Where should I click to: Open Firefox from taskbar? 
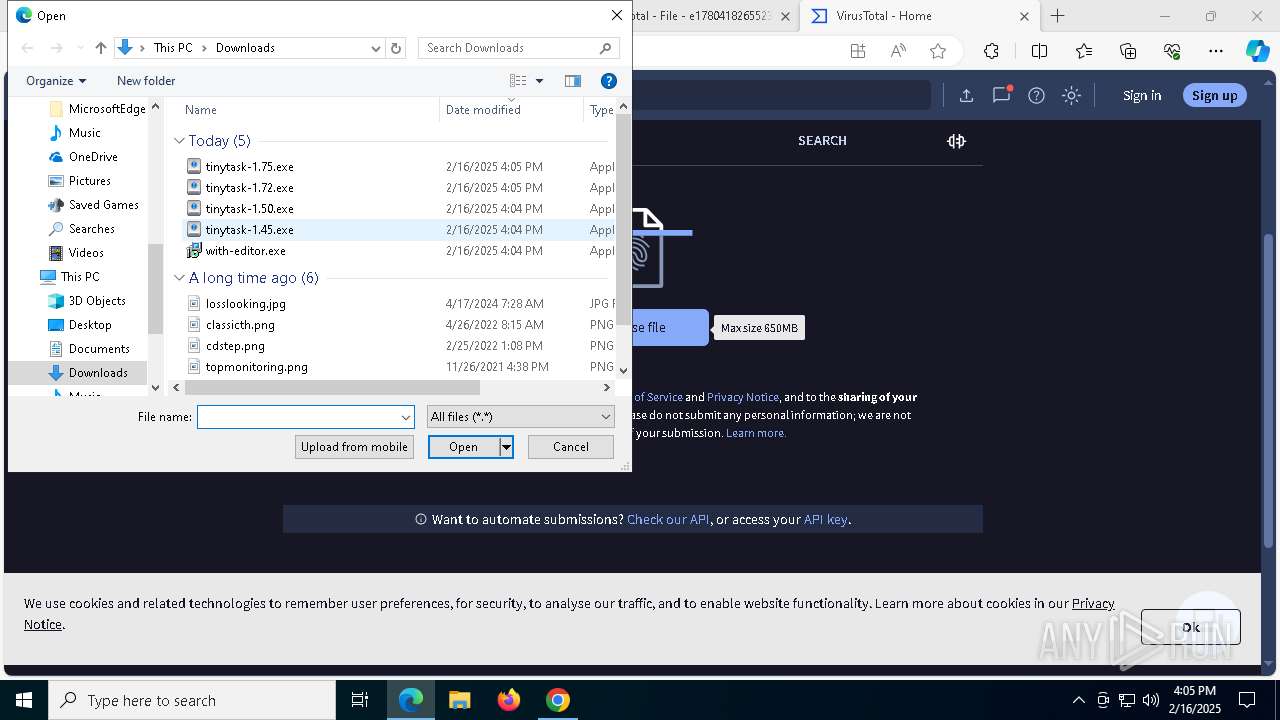click(x=509, y=700)
